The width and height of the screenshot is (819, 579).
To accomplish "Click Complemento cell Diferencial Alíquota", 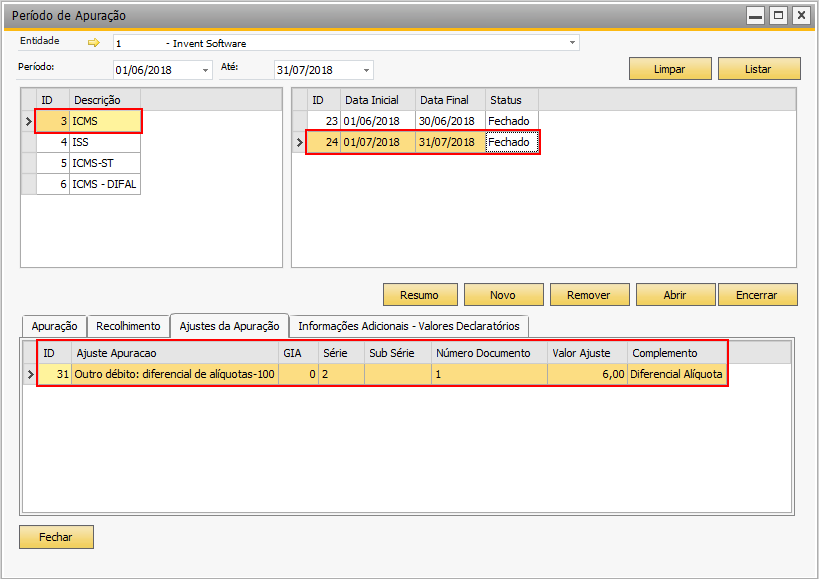I will pyautogui.click(x=677, y=374).
